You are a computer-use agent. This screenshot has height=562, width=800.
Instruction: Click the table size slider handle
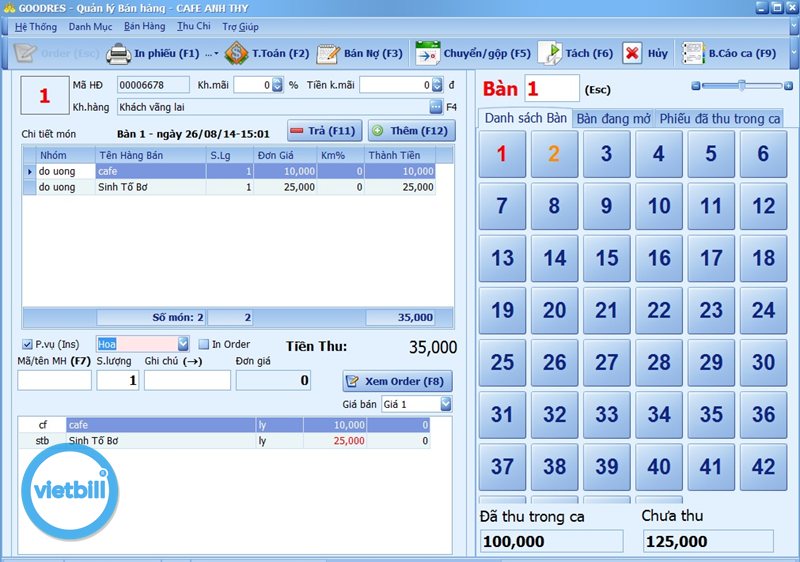click(742, 86)
